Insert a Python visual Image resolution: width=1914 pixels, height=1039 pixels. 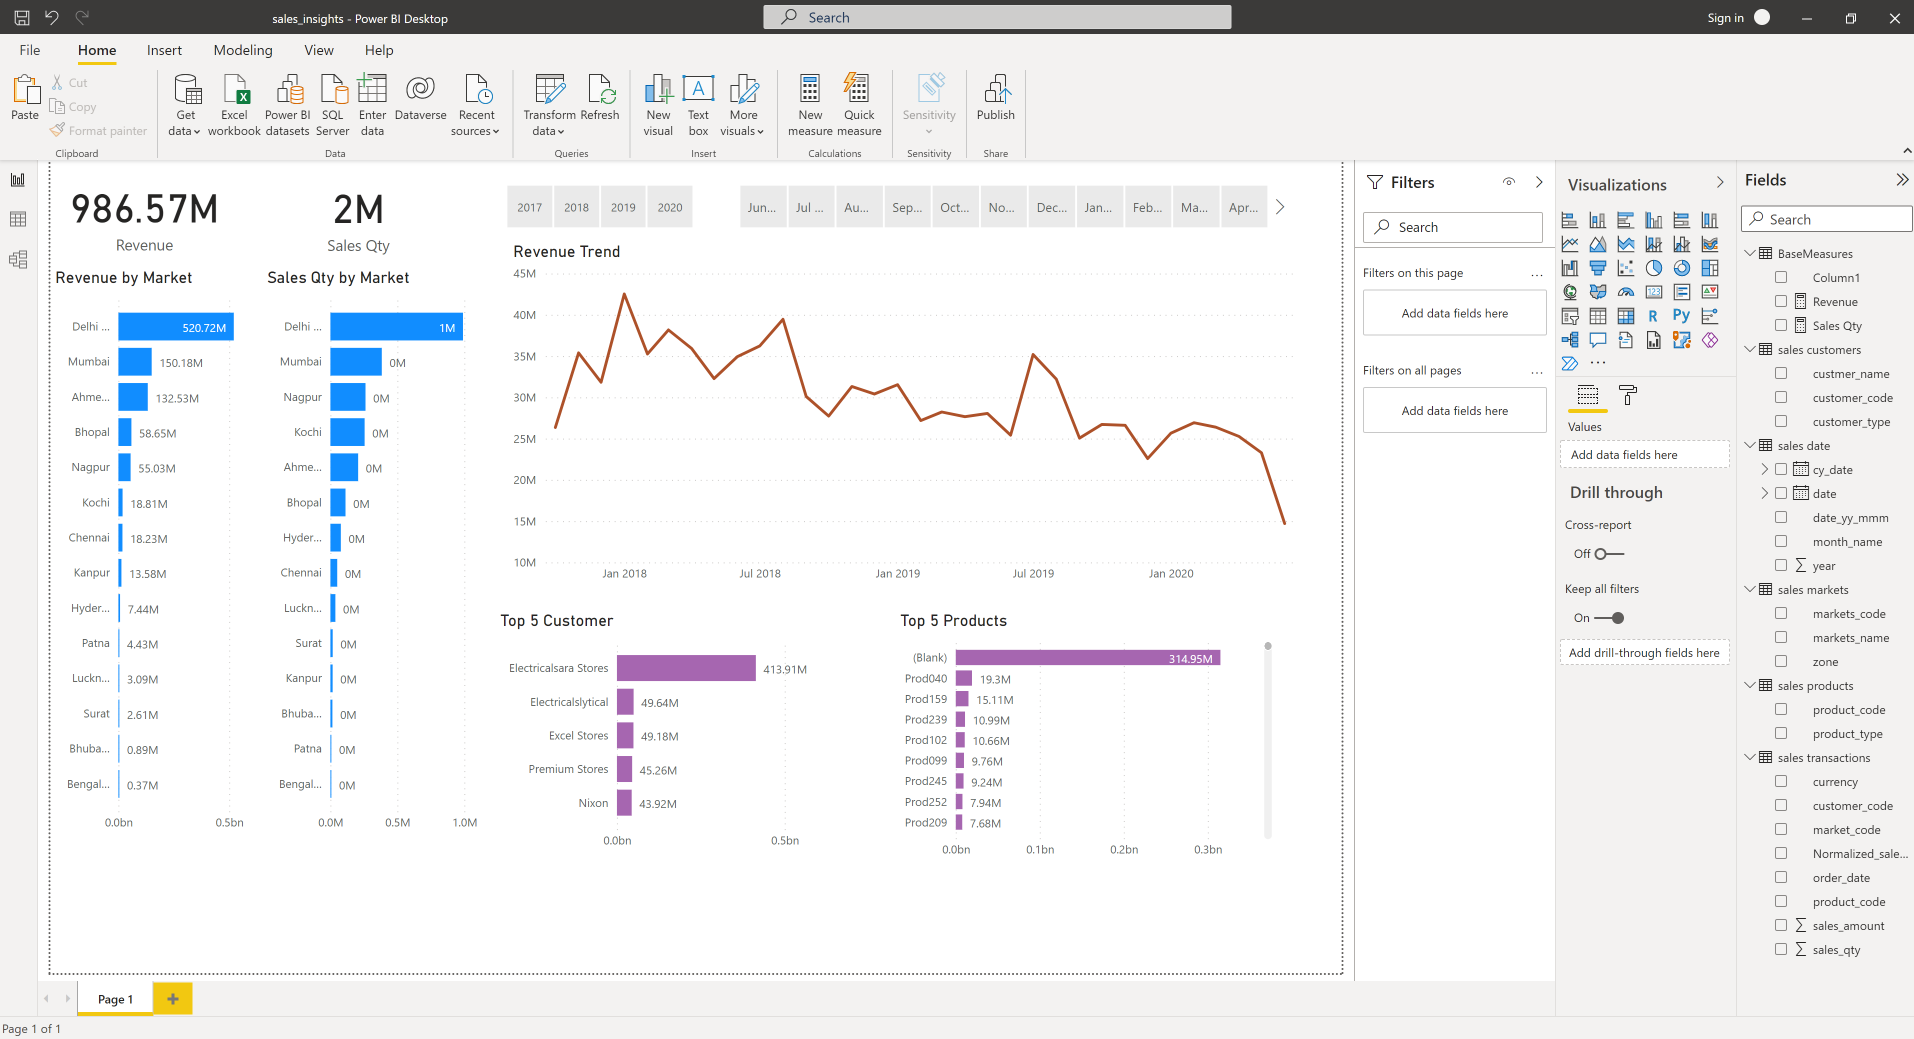coord(1681,316)
